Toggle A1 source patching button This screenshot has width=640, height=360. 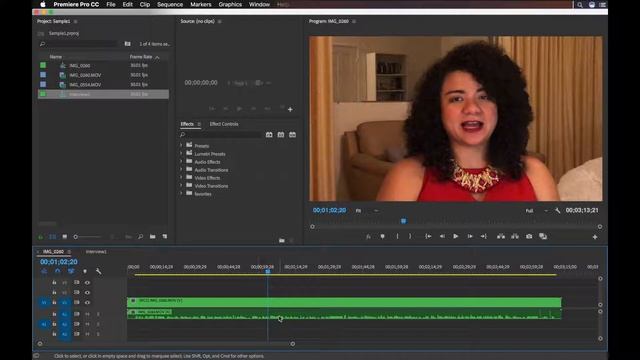click(x=44, y=324)
